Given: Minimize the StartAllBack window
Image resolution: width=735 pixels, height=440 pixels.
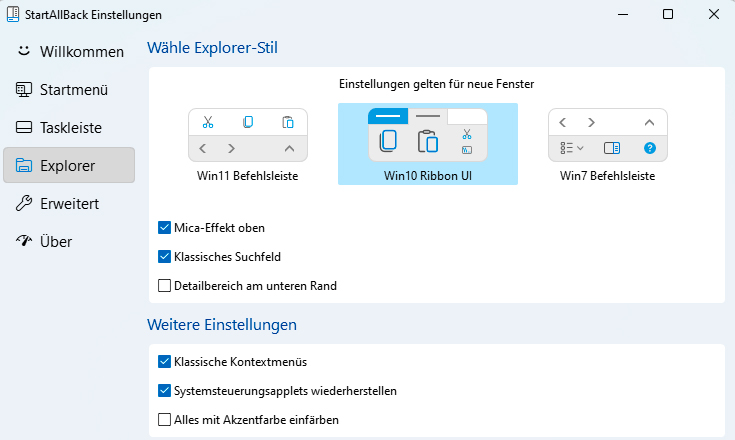Looking at the screenshot, I should [x=623, y=14].
